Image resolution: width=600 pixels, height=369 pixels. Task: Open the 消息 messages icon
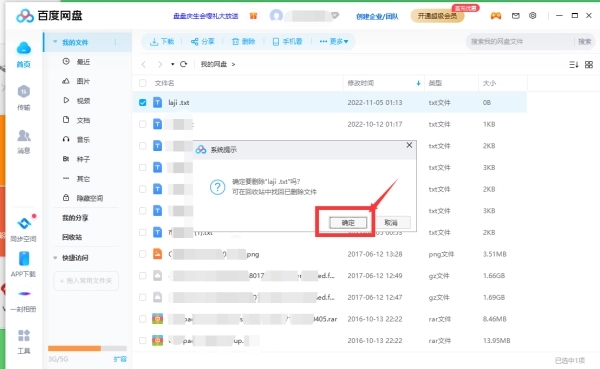point(23,141)
